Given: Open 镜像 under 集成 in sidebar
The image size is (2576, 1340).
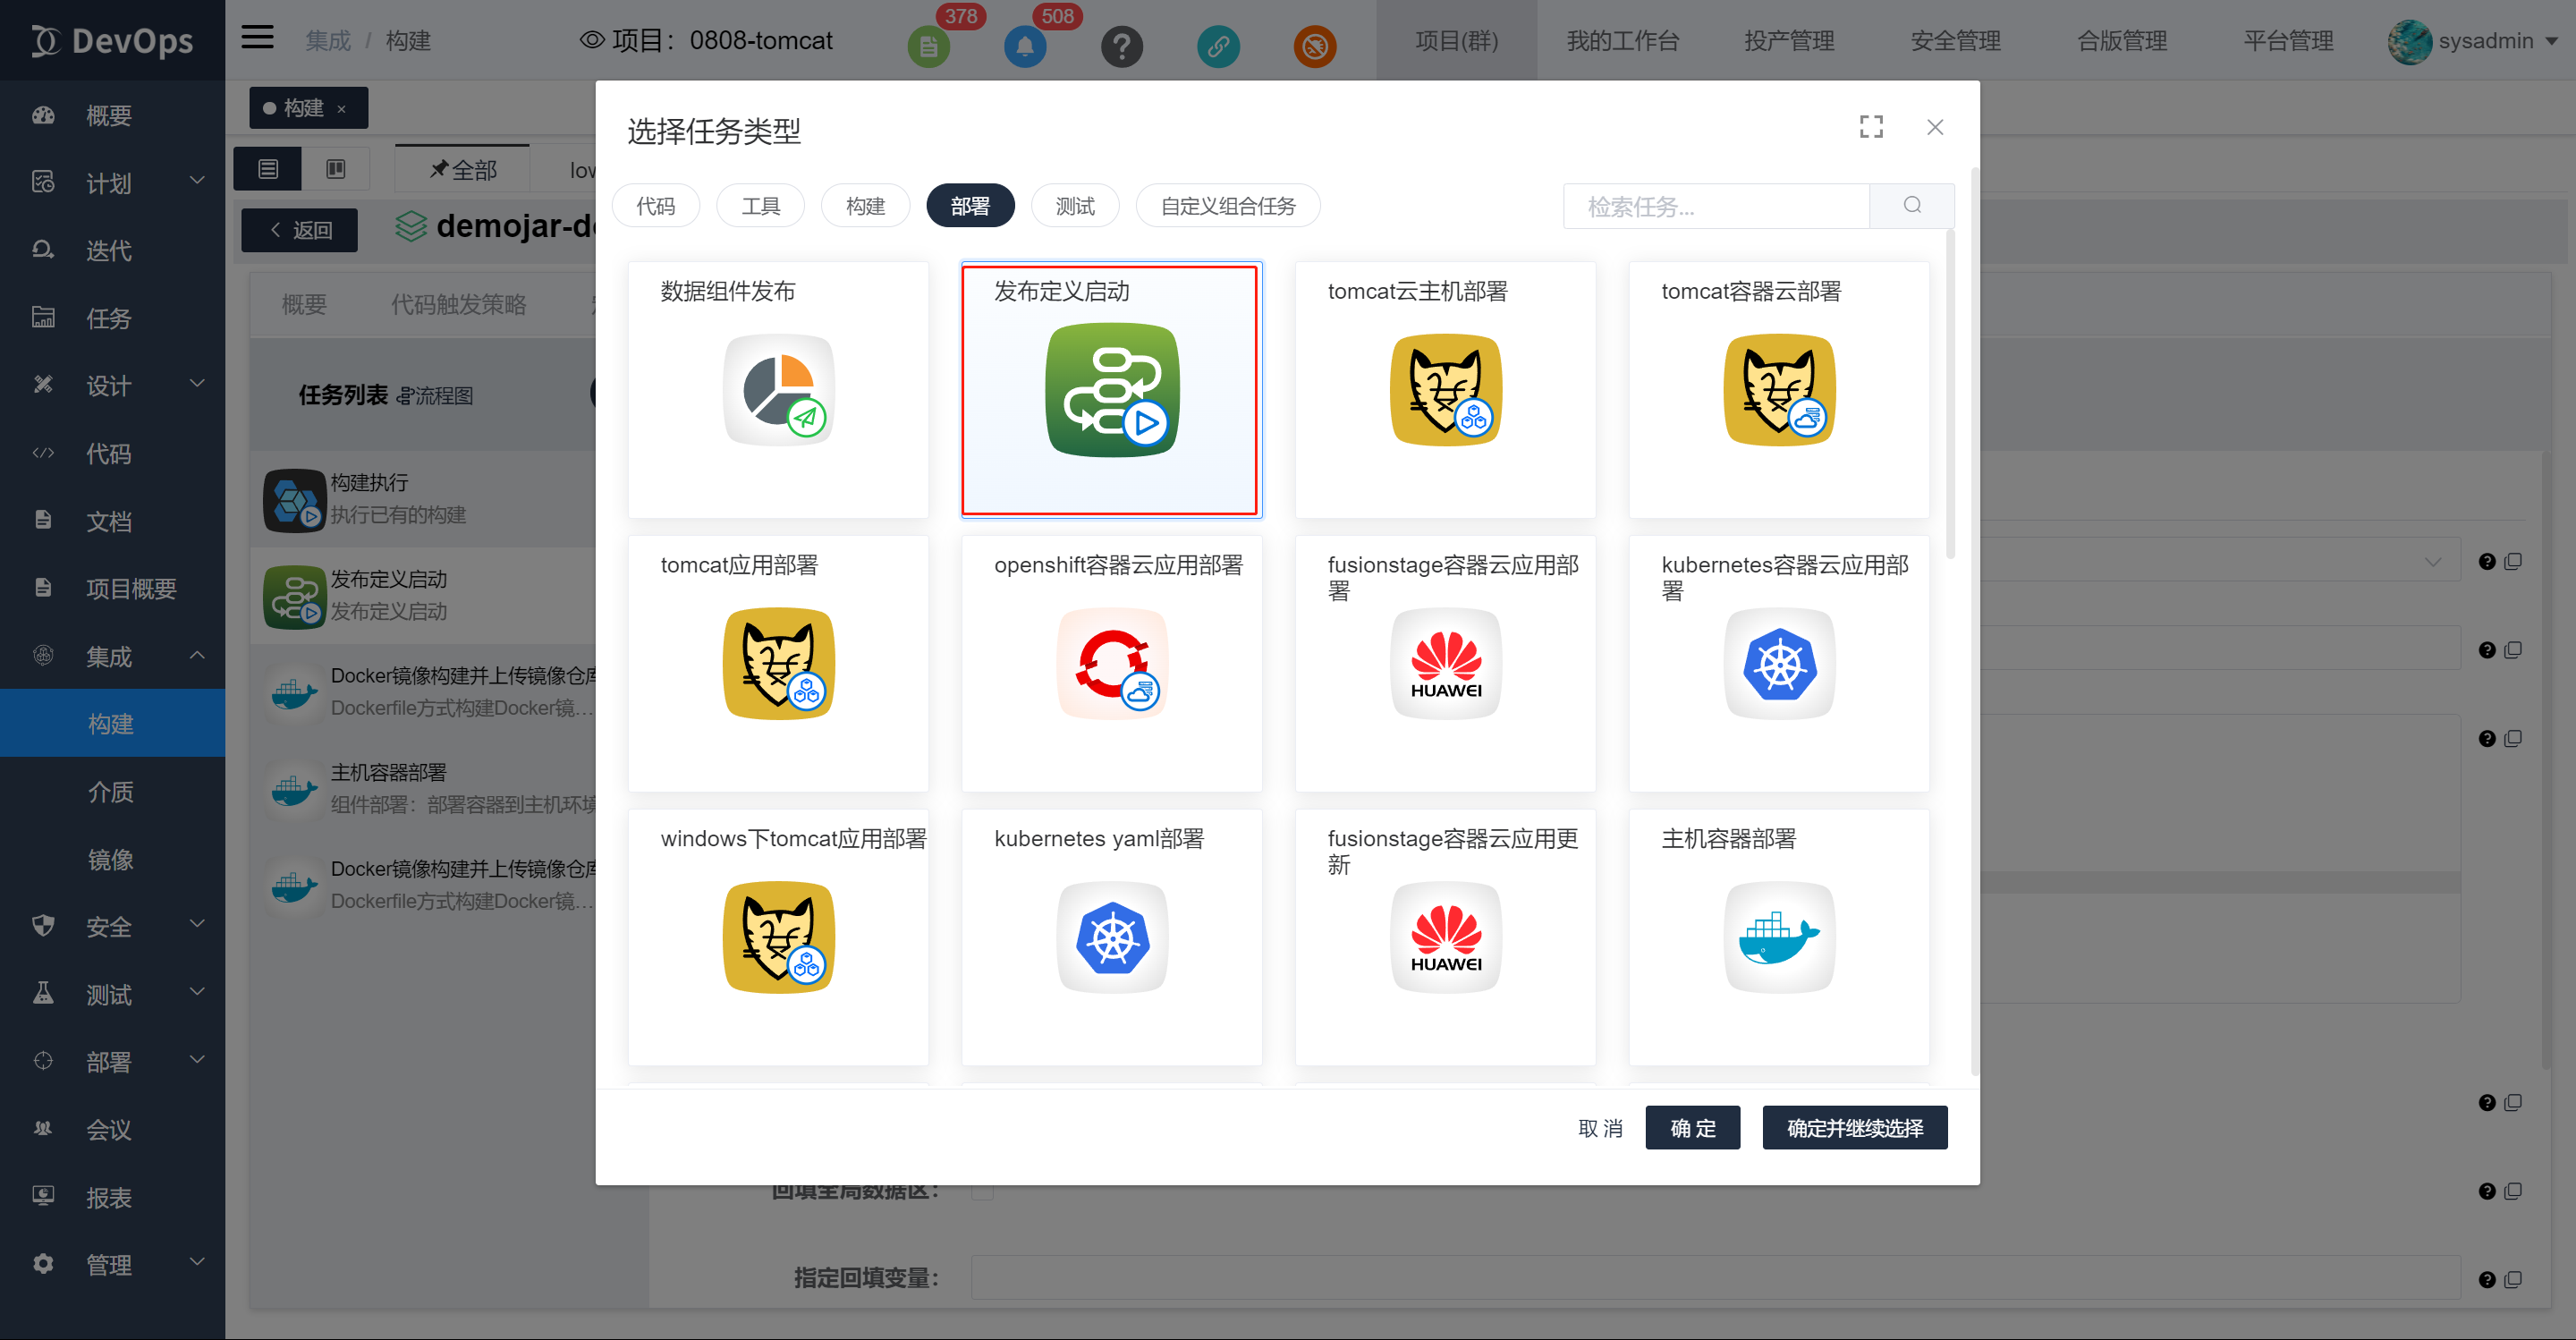Looking at the screenshot, I should pyautogui.click(x=112, y=859).
